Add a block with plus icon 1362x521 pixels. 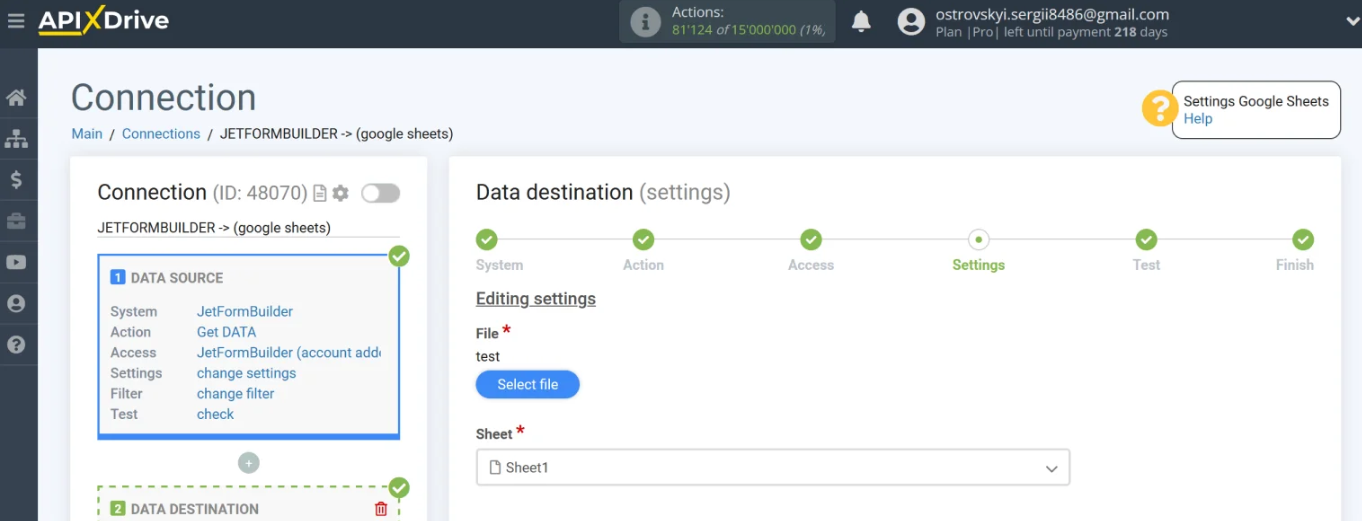(249, 463)
